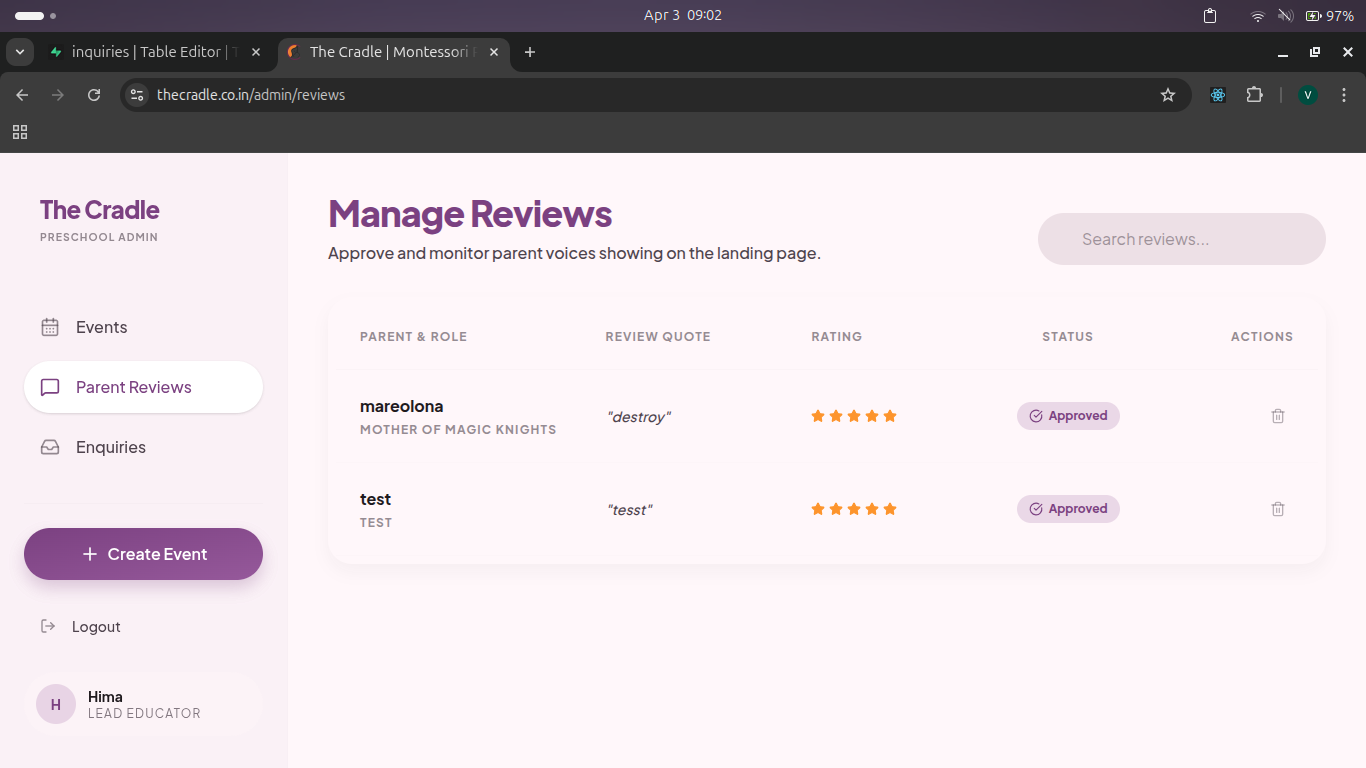Click the React DevTools extension icon
The height and width of the screenshot is (768, 1366).
(x=1217, y=95)
